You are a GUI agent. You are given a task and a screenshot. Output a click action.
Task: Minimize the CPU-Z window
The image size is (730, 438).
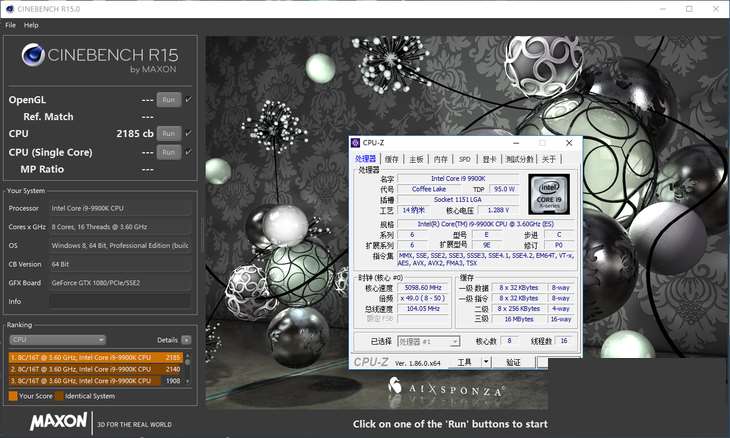(x=516, y=143)
